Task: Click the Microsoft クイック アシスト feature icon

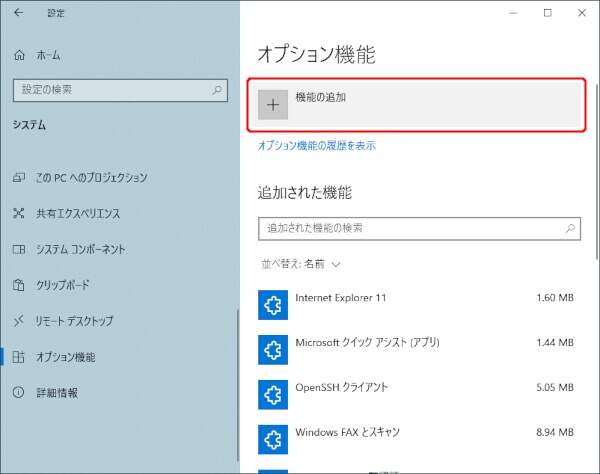Action: point(273,350)
